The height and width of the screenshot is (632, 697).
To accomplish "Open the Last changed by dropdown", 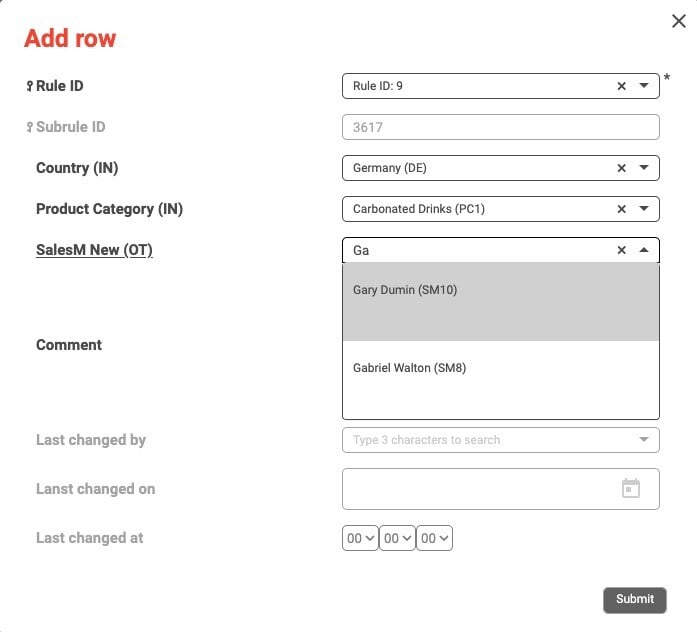I will [x=644, y=440].
